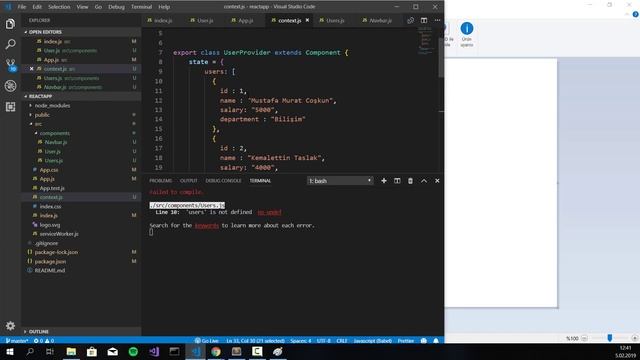Viewport: 640px width, 360px height.
Task: Open README.md in file tree
Action: (49, 270)
